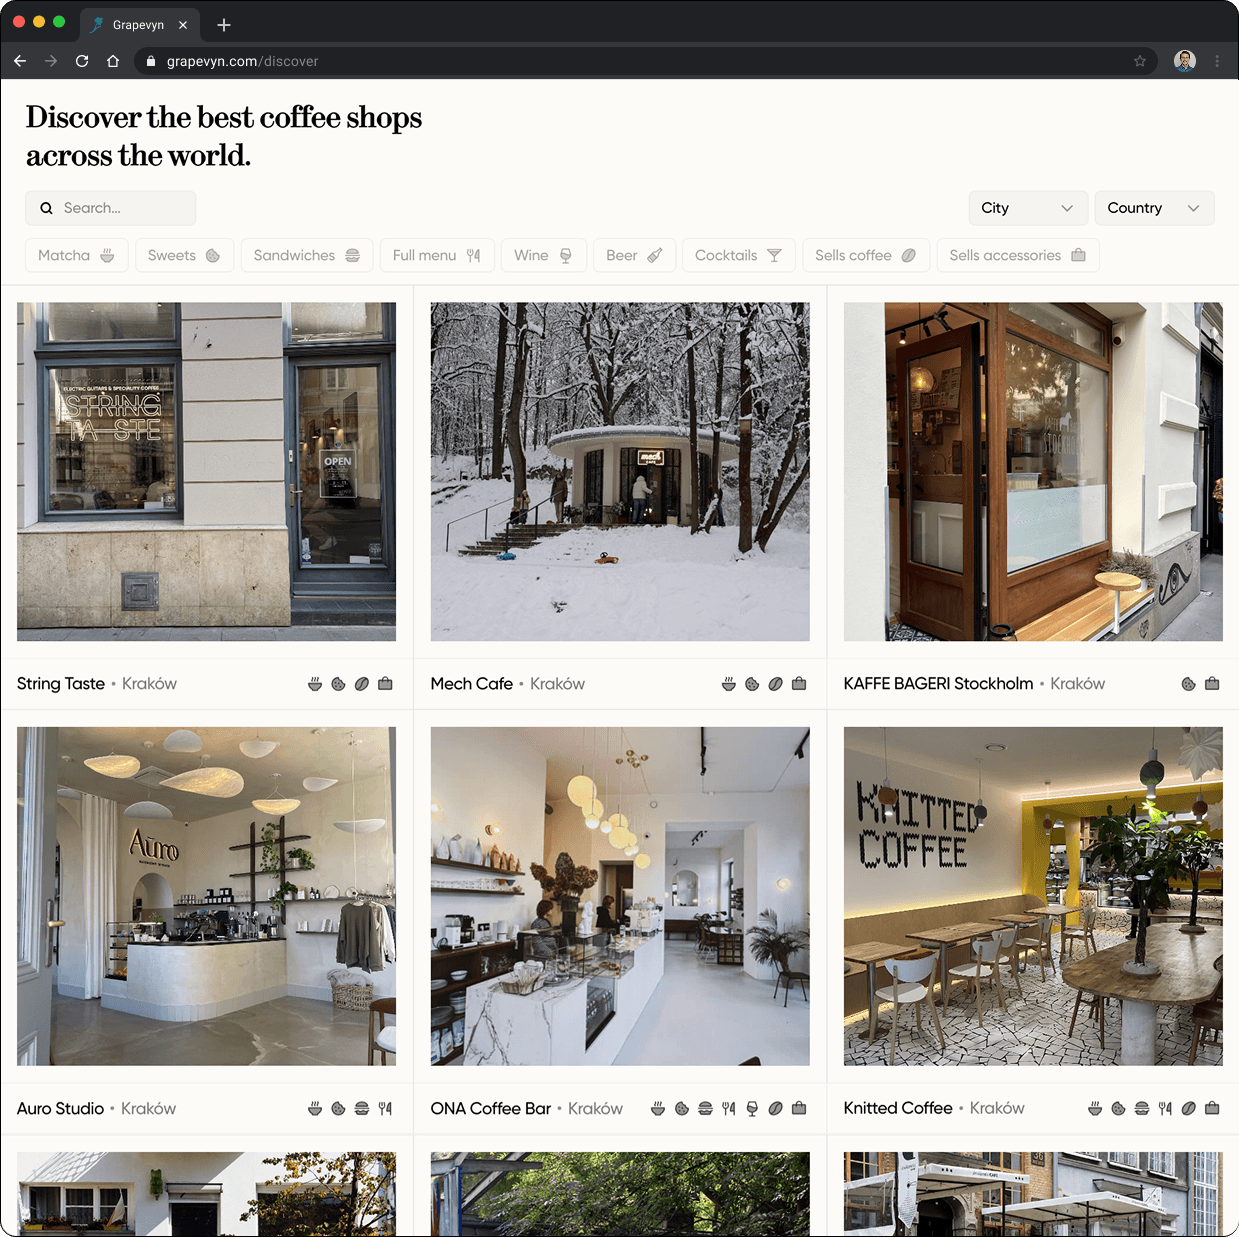Viewport: 1239px width, 1237px height.
Task: Open the String Taste listing title
Action: pos(61,684)
